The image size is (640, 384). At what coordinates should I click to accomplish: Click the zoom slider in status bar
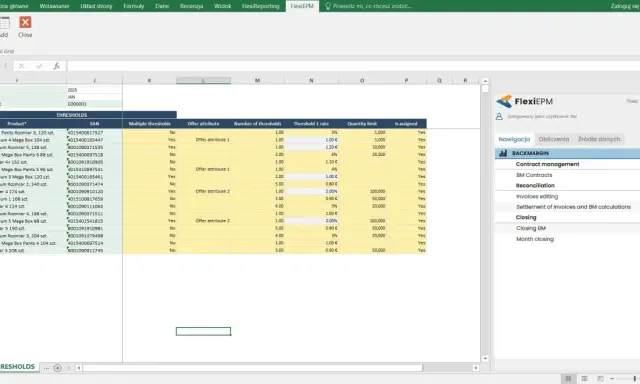click(x=634, y=379)
